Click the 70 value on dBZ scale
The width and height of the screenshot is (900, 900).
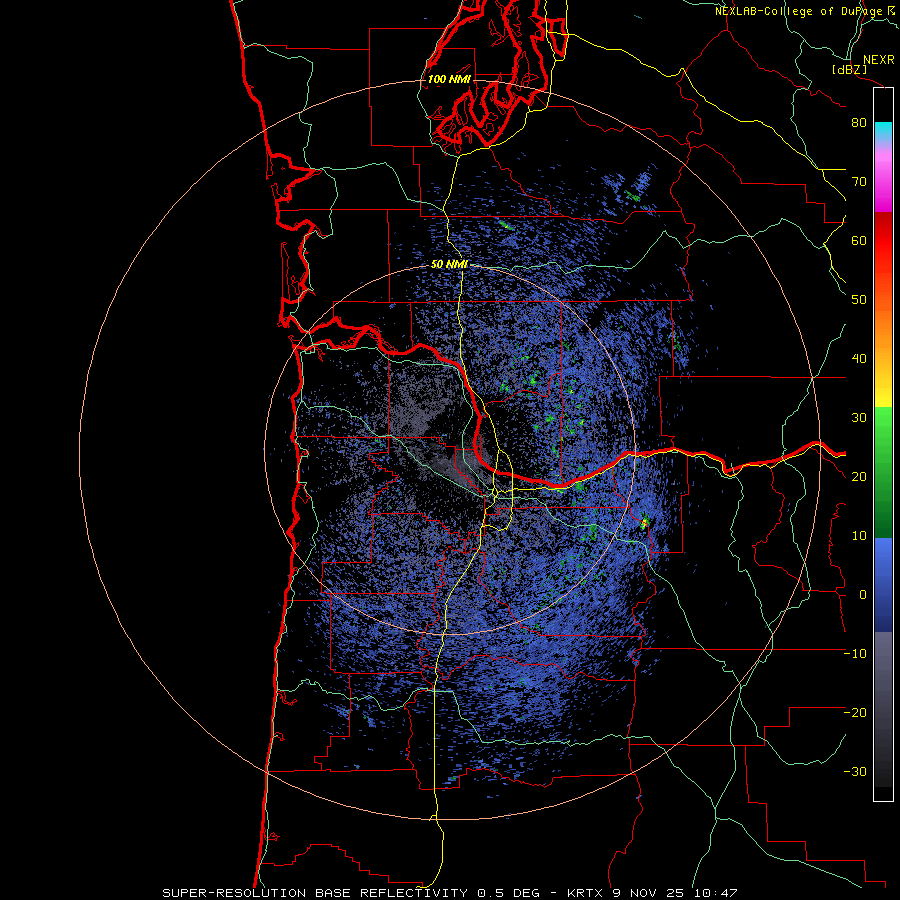point(859,182)
